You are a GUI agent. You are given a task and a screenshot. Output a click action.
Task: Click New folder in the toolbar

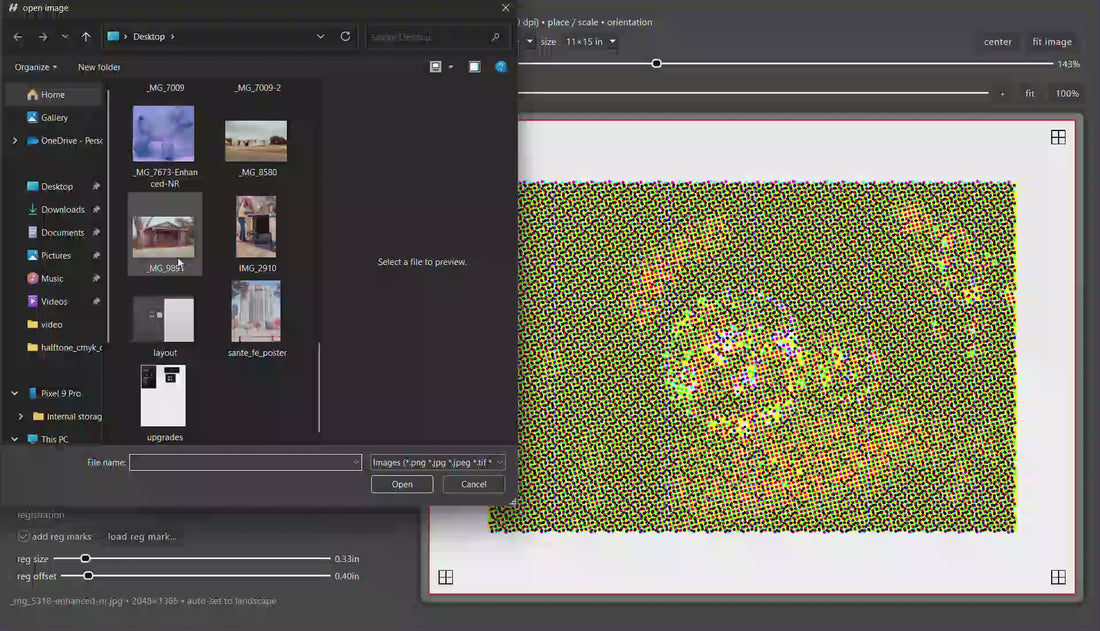[x=99, y=67]
